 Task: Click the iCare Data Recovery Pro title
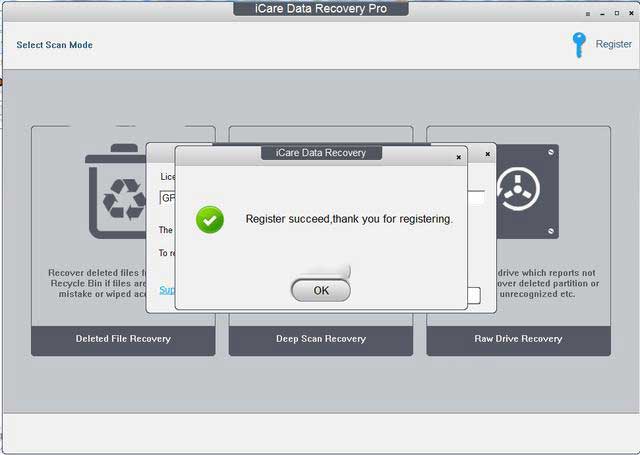(321, 9)
